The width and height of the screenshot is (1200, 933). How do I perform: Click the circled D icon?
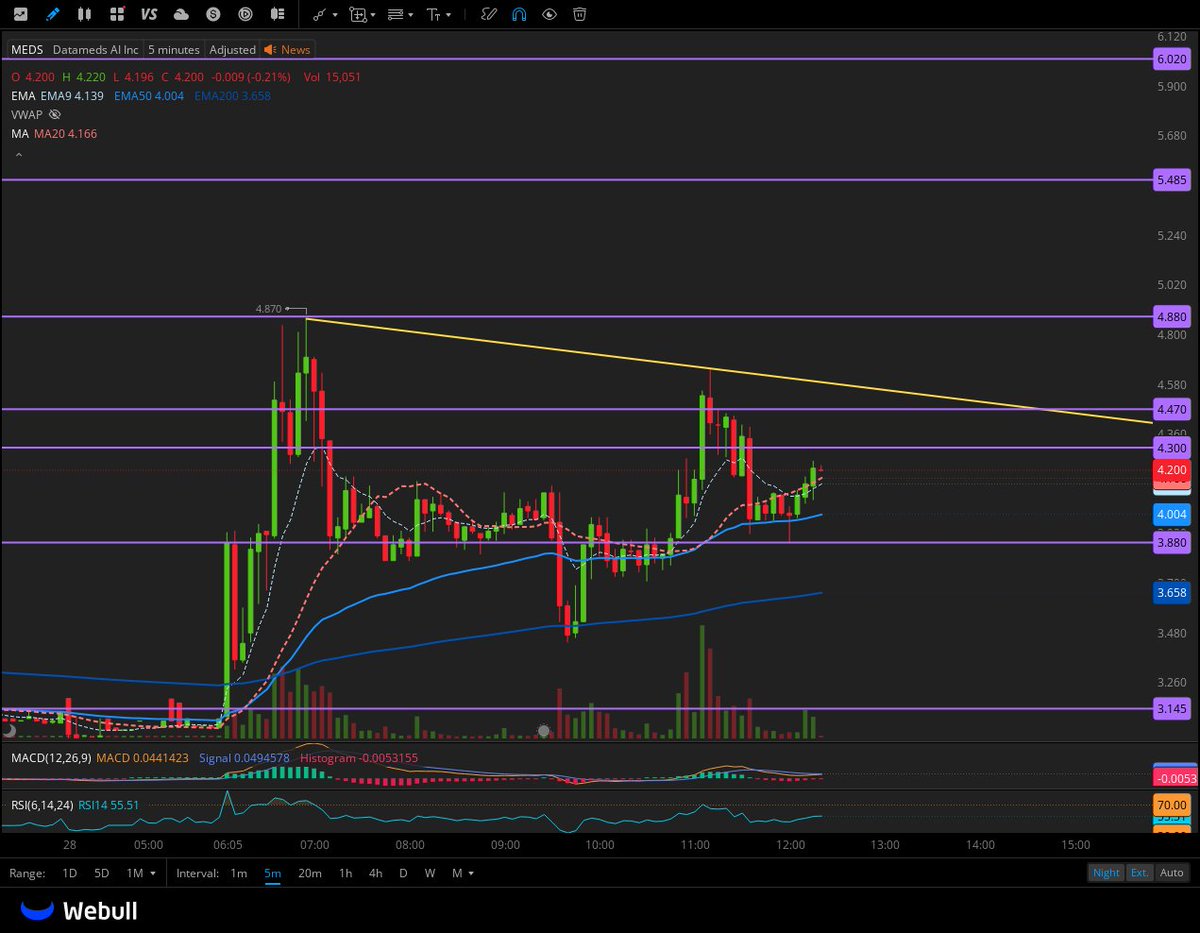[x=245, y=14]
